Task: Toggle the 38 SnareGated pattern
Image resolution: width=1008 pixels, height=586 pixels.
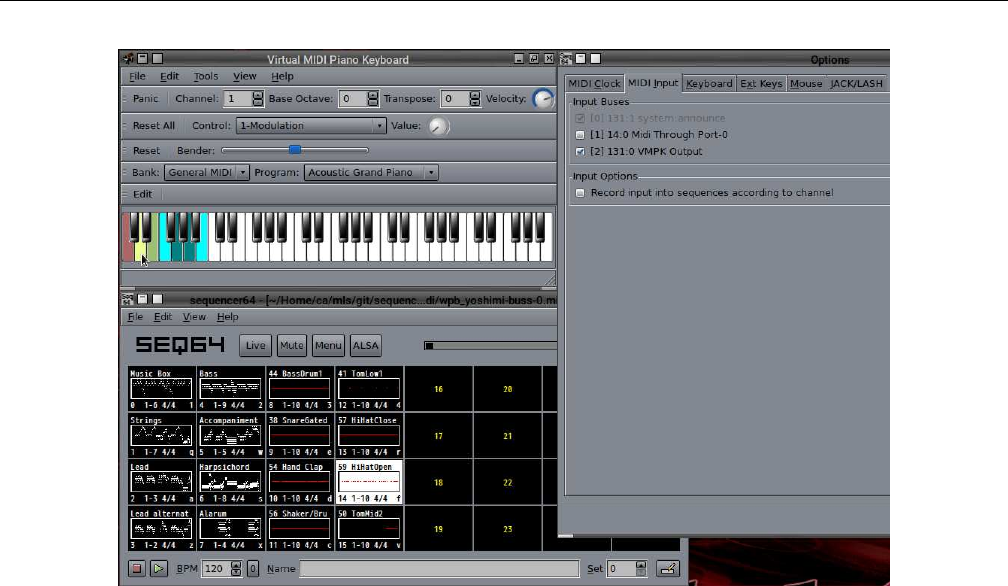Action: coord(300,436)
